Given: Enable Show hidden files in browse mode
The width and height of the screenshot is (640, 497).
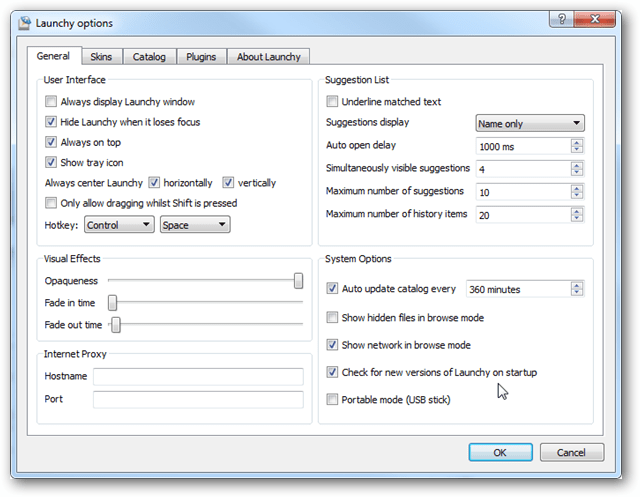Looking at the screenshot, I should 332,317.
